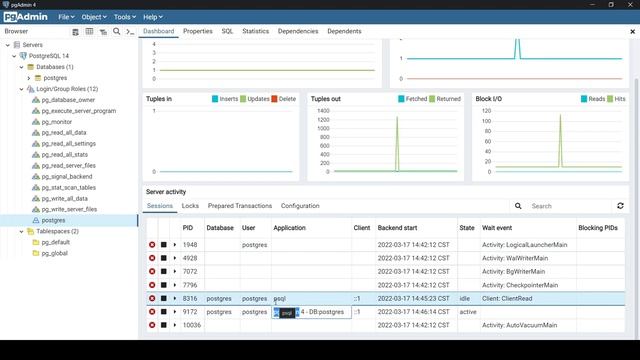
Task: Collapse the Servers tree node
Action: click(8, 45)
